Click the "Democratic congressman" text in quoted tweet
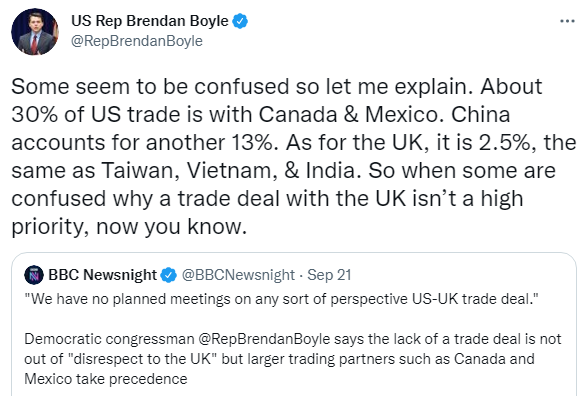The height and width of the screenshot is (396, 587). 109,339
